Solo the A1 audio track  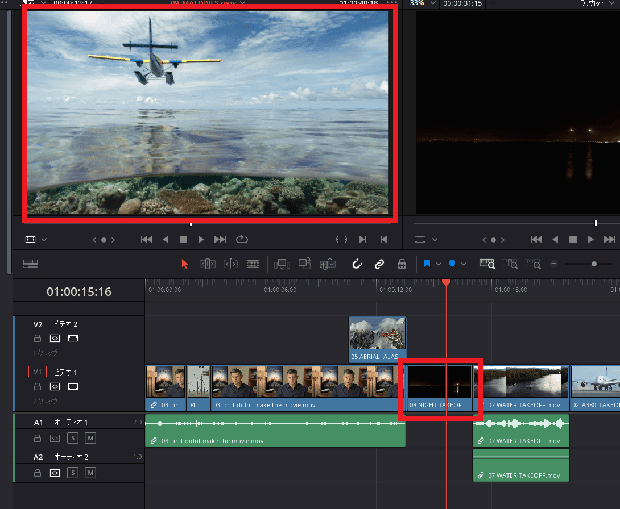pyautogui.click(x=73, y=438)
